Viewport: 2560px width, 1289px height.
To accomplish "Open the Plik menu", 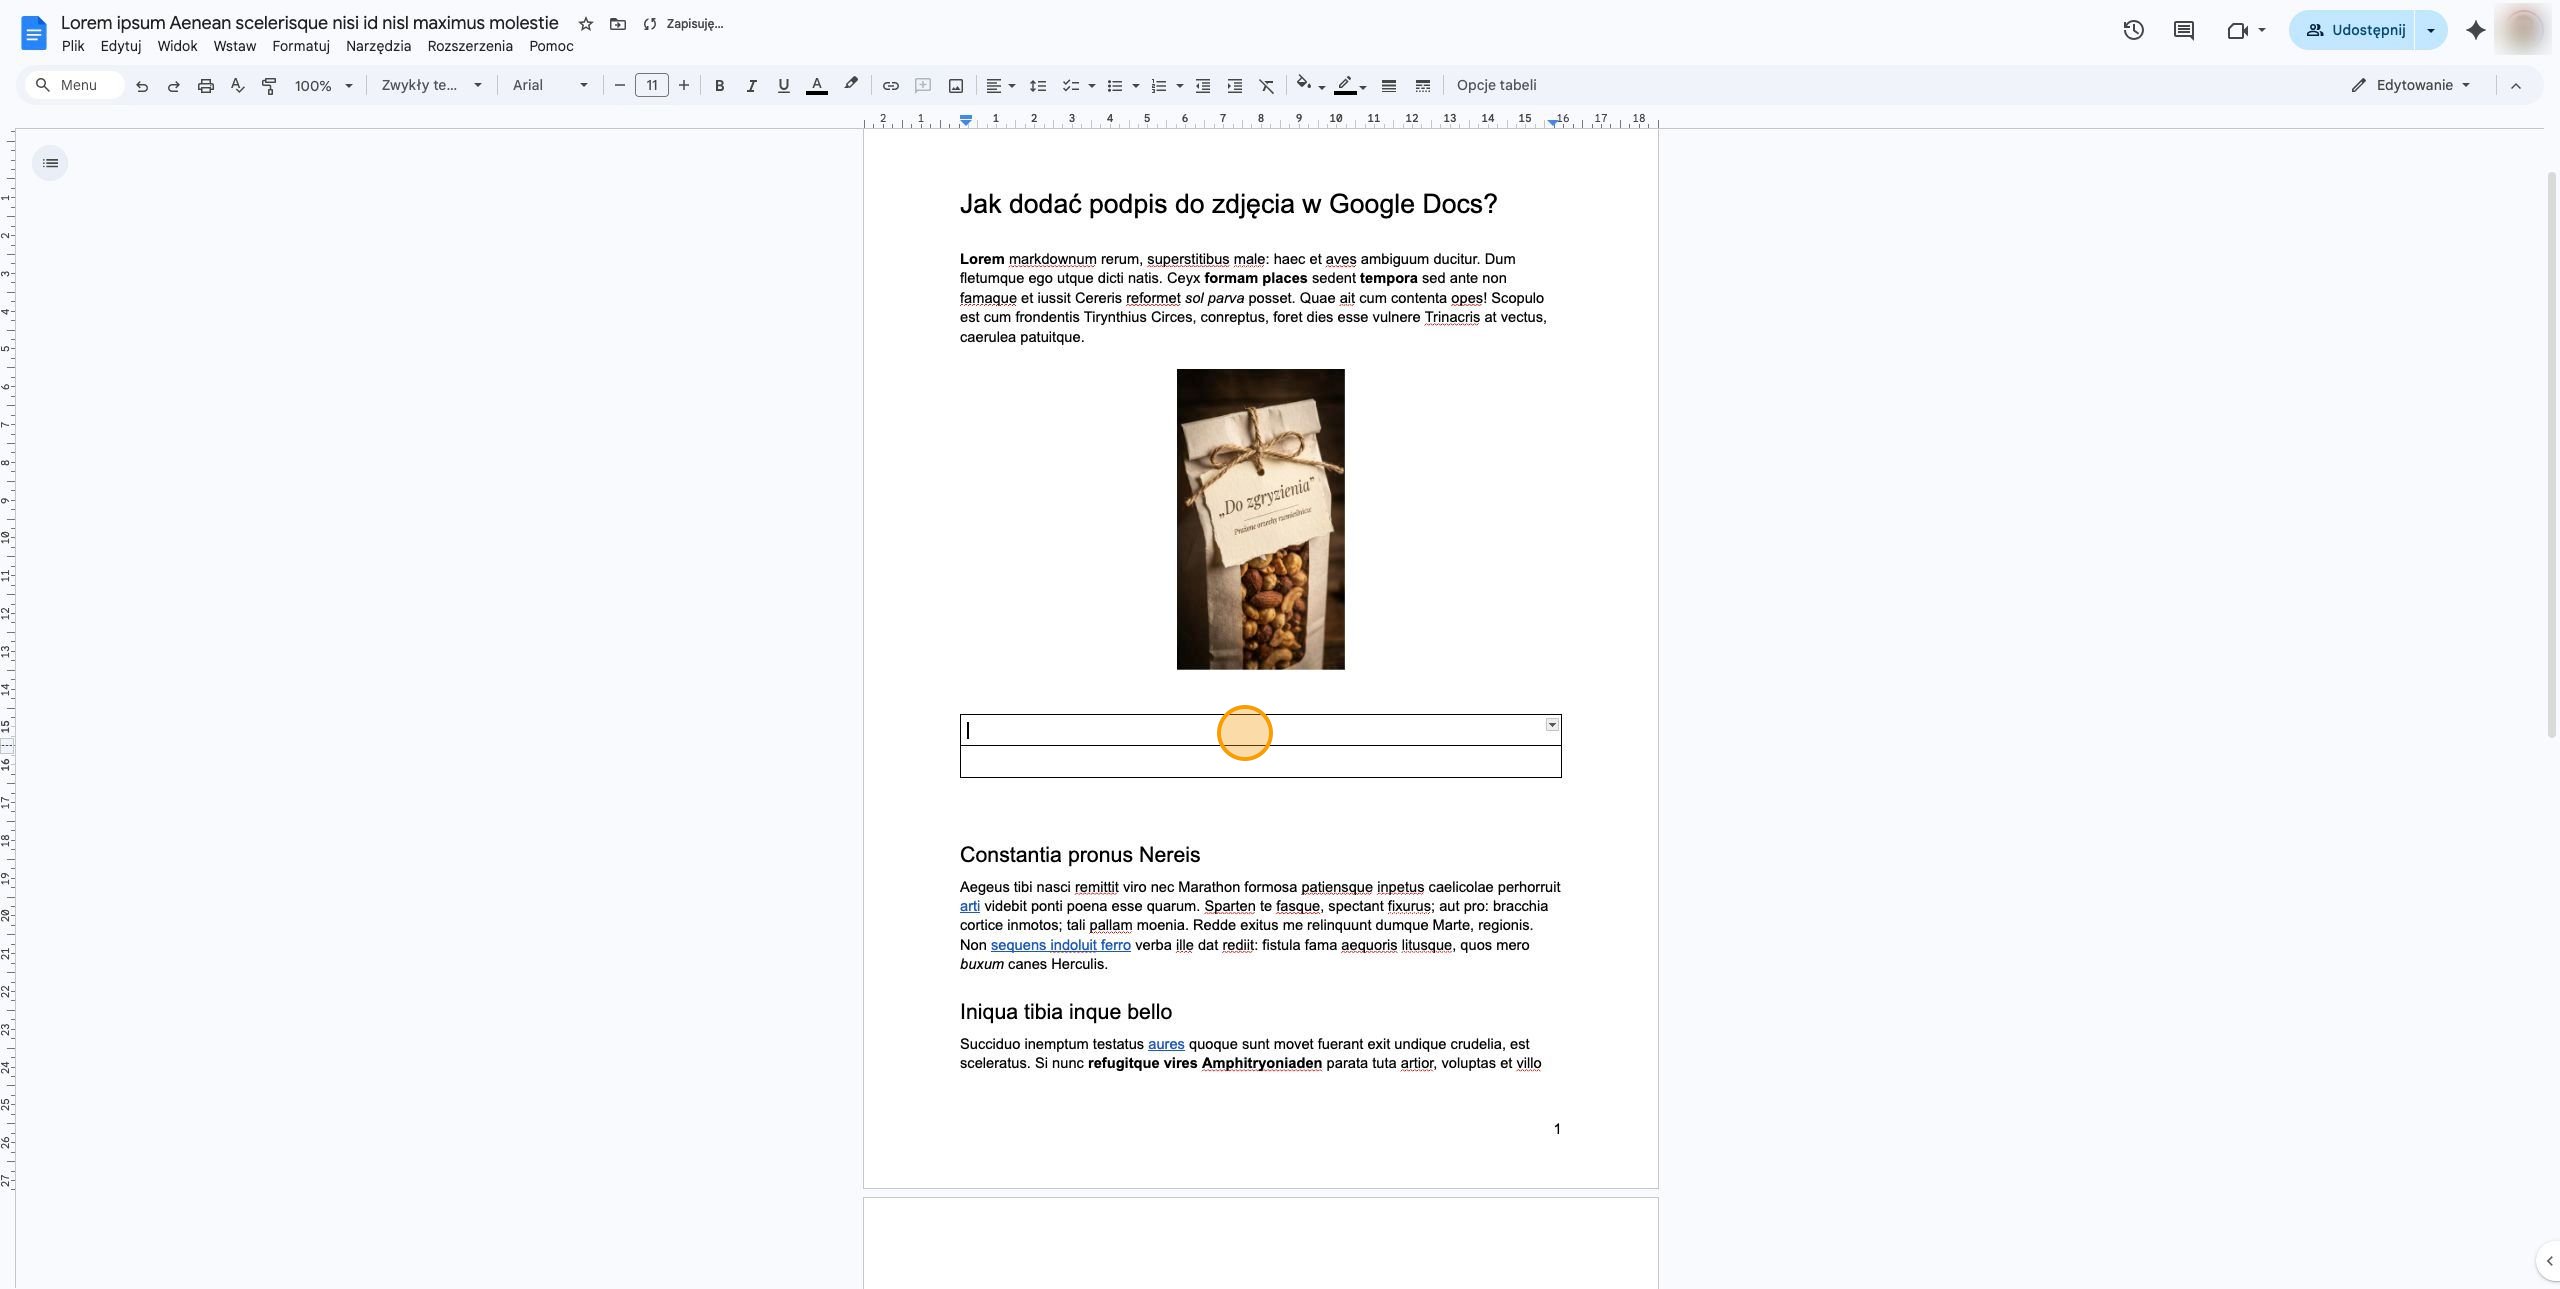I will click(x=72, y=46).
